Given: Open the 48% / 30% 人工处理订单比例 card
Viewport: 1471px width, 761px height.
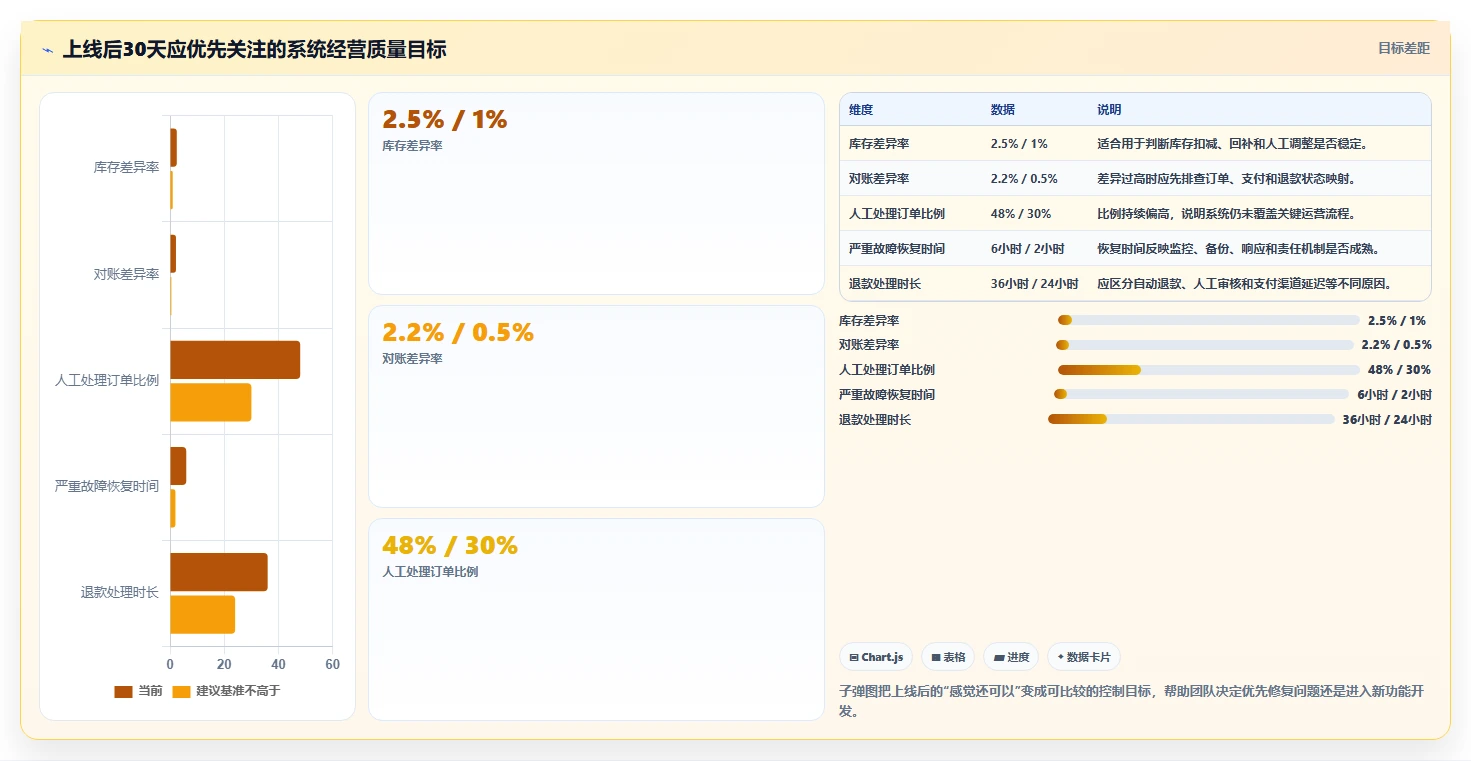Looking at the screenshot, I should 596,619.
